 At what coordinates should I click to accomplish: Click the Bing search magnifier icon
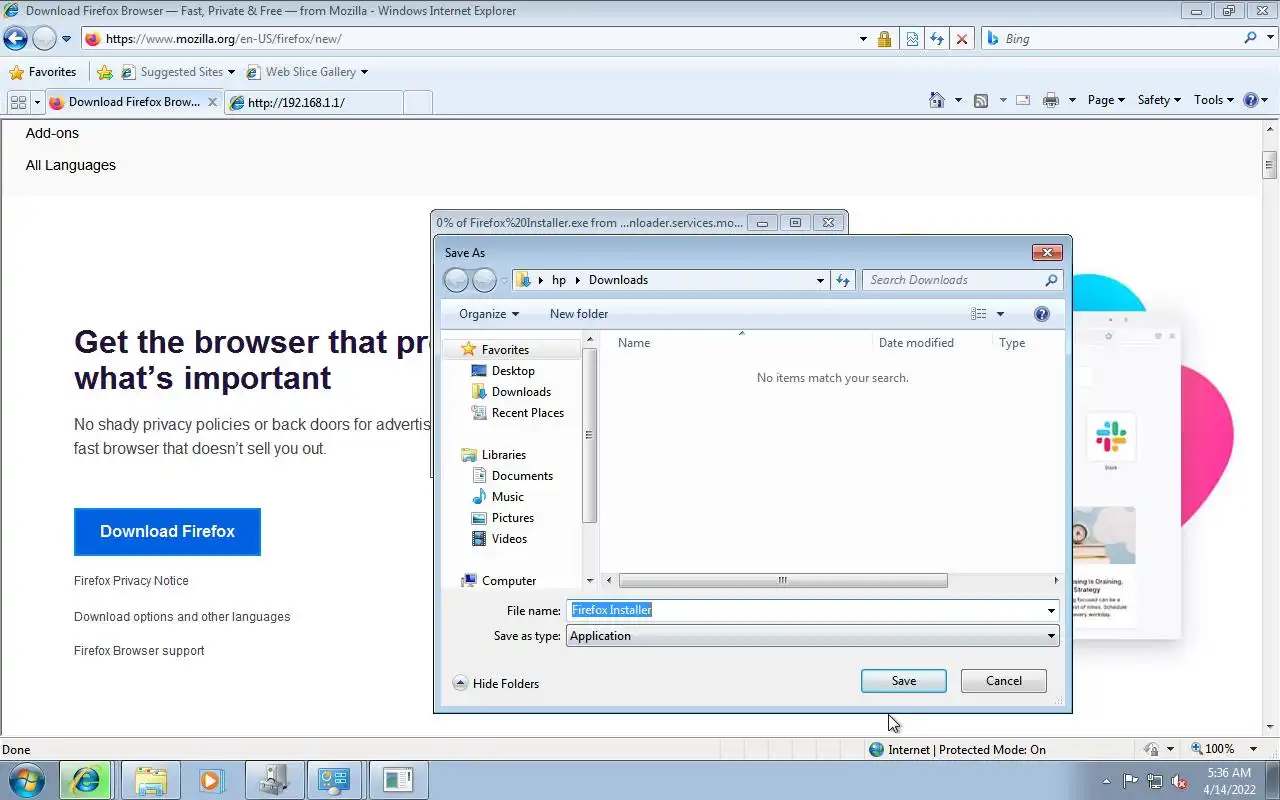pos(1250,38)
